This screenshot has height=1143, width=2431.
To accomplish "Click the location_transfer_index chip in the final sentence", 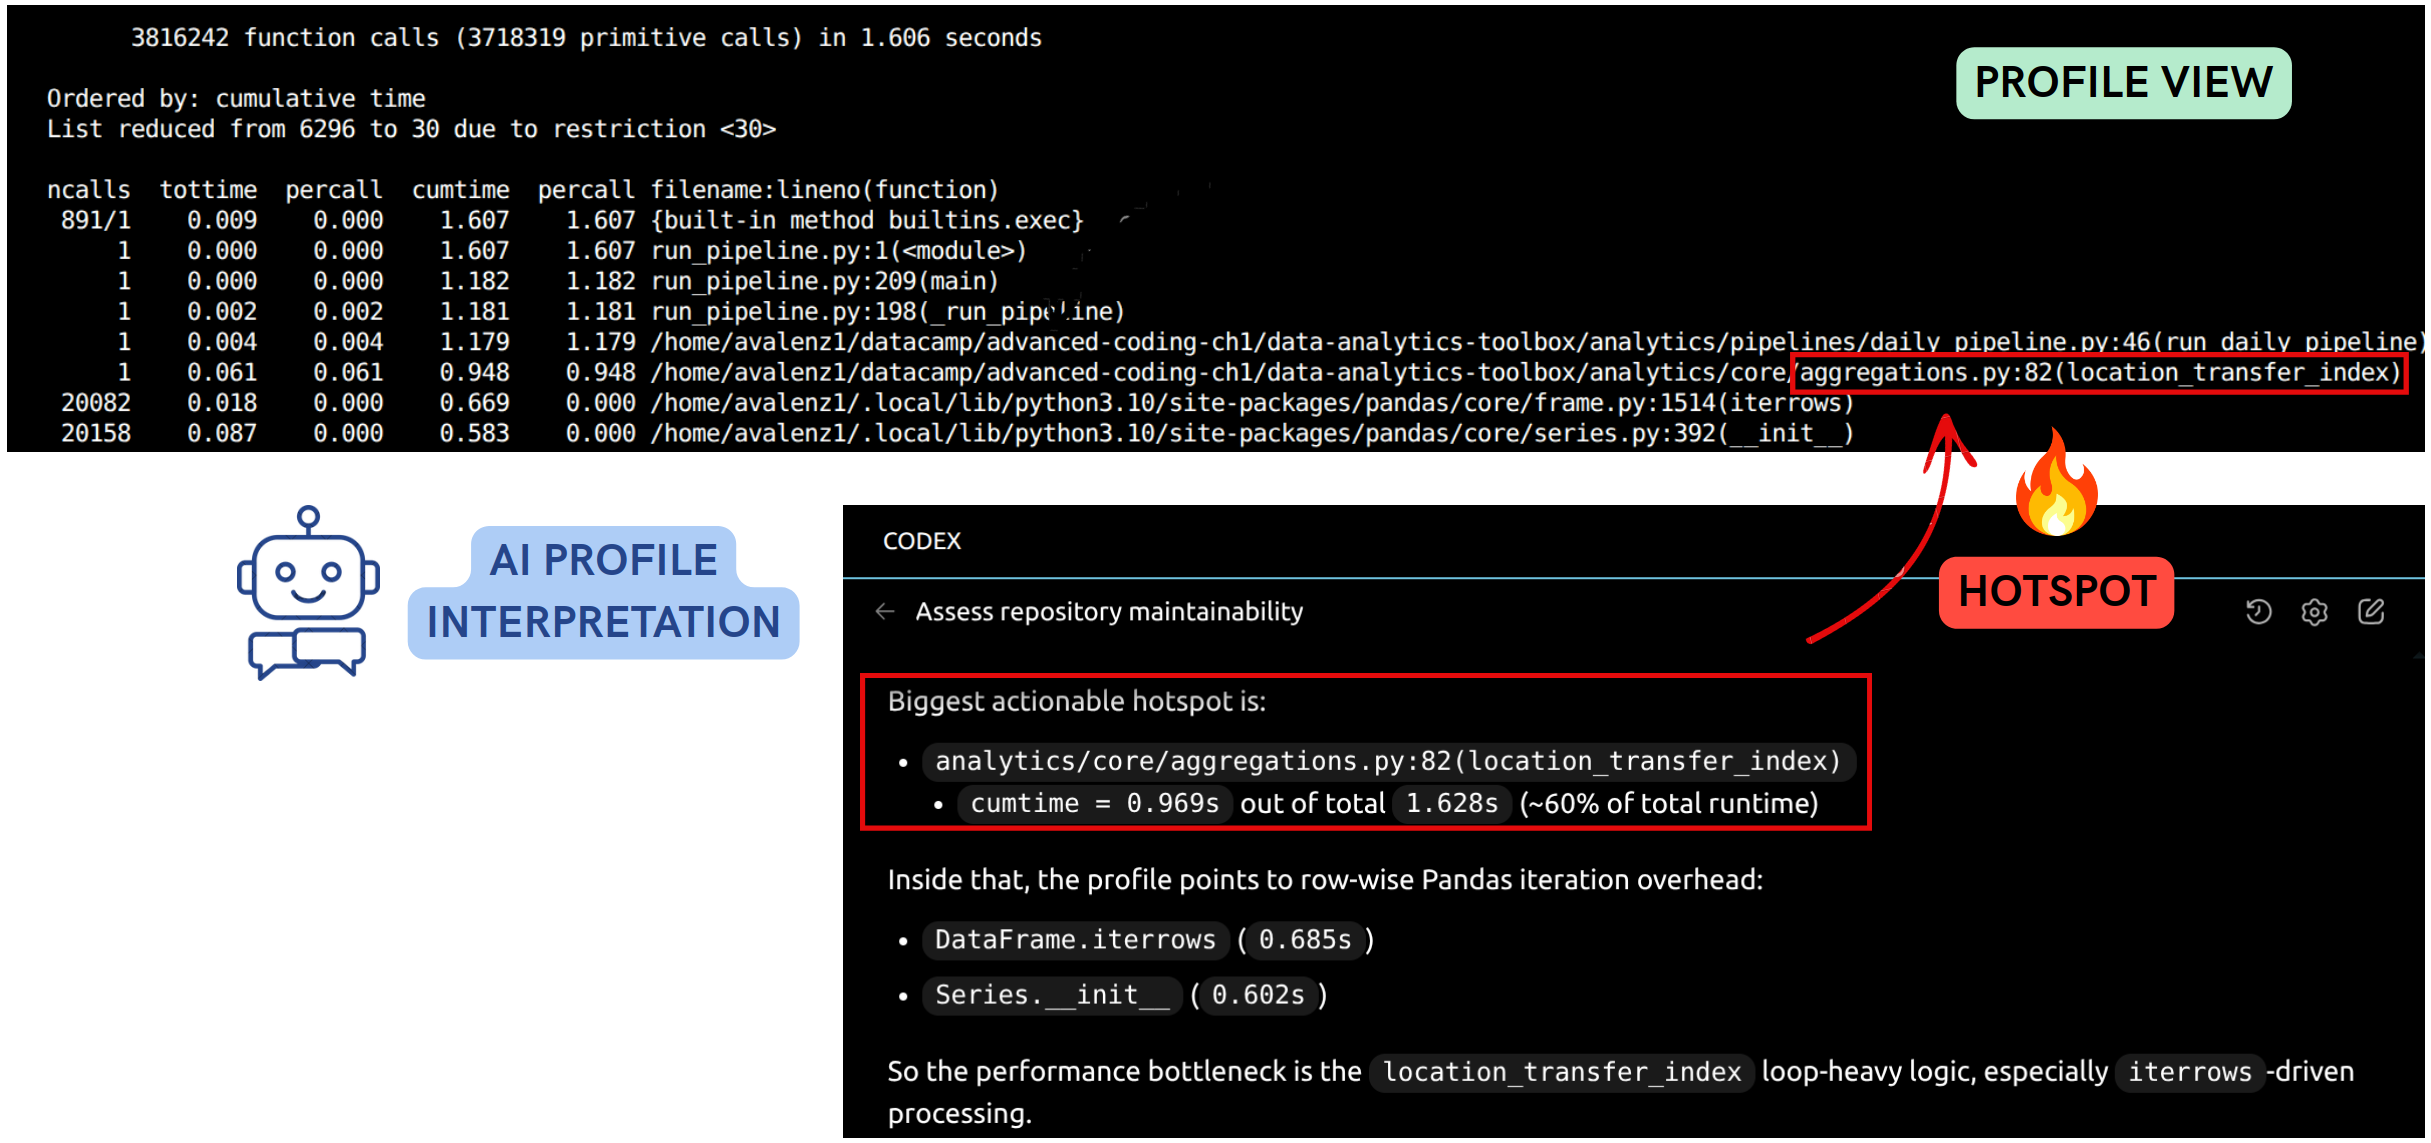I will coord(1561,1072).
